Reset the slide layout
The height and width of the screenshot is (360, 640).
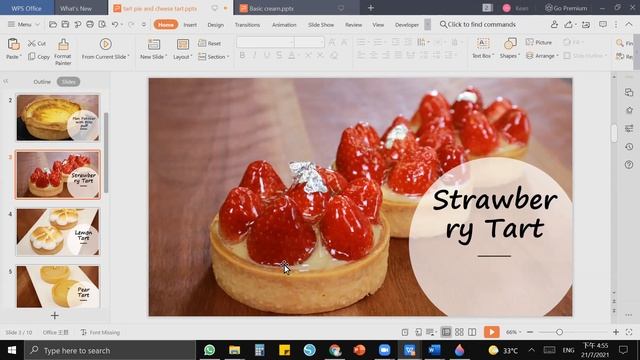click(210, 43)
